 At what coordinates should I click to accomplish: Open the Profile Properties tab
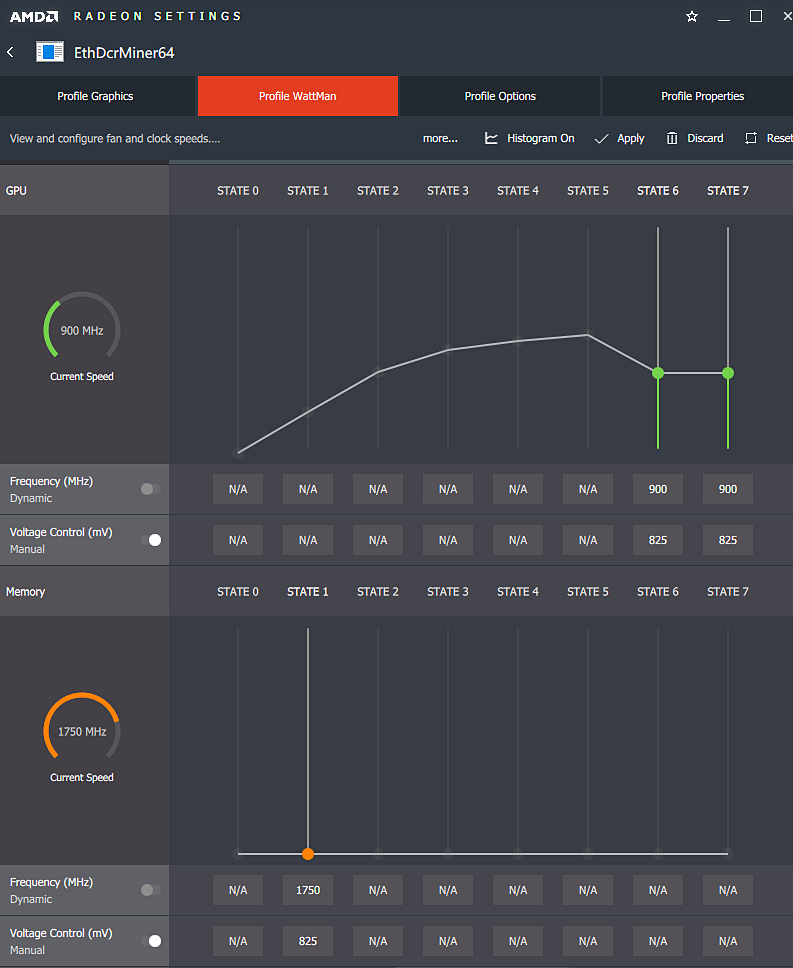tap(698, 96)
